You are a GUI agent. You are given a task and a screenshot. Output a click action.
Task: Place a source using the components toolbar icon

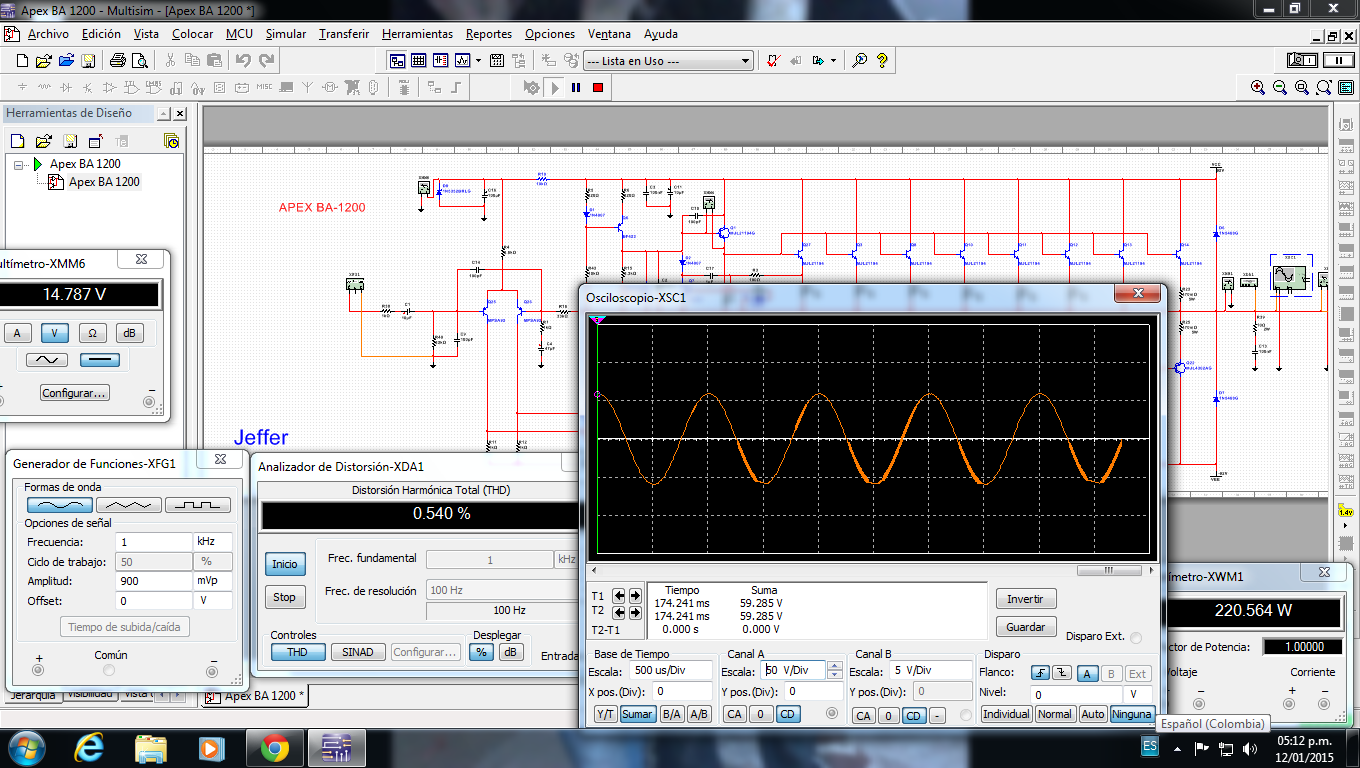[22, 87]
